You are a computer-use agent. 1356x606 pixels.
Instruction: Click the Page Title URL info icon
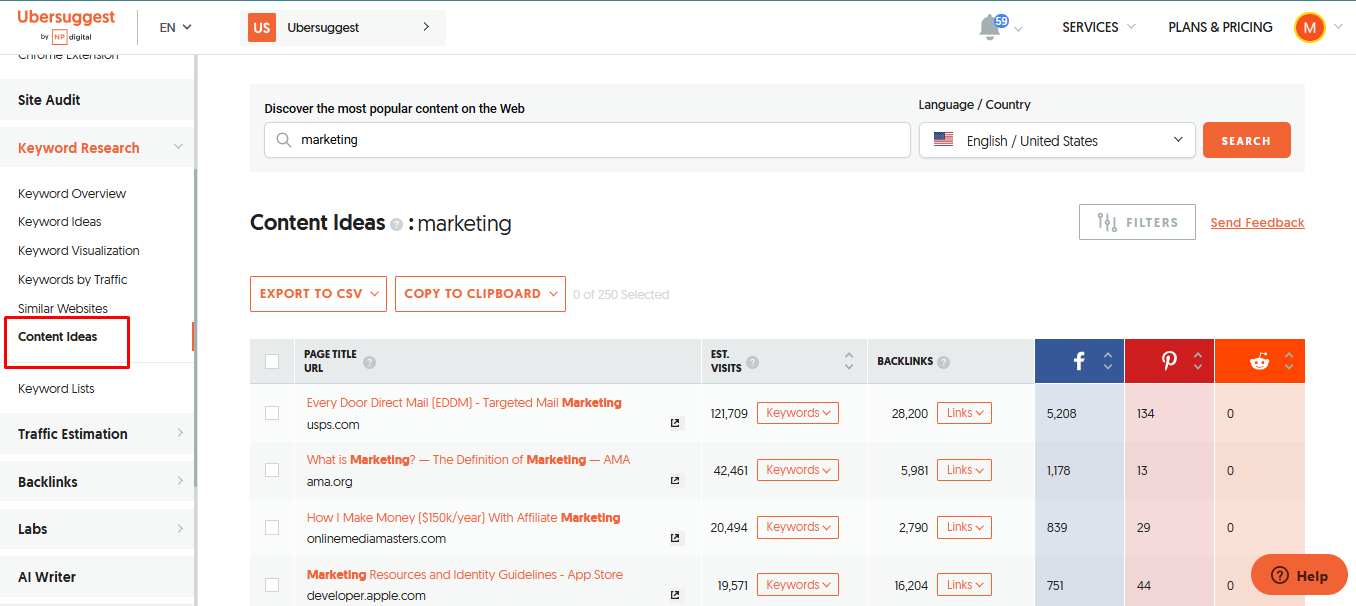pos(369,362)
